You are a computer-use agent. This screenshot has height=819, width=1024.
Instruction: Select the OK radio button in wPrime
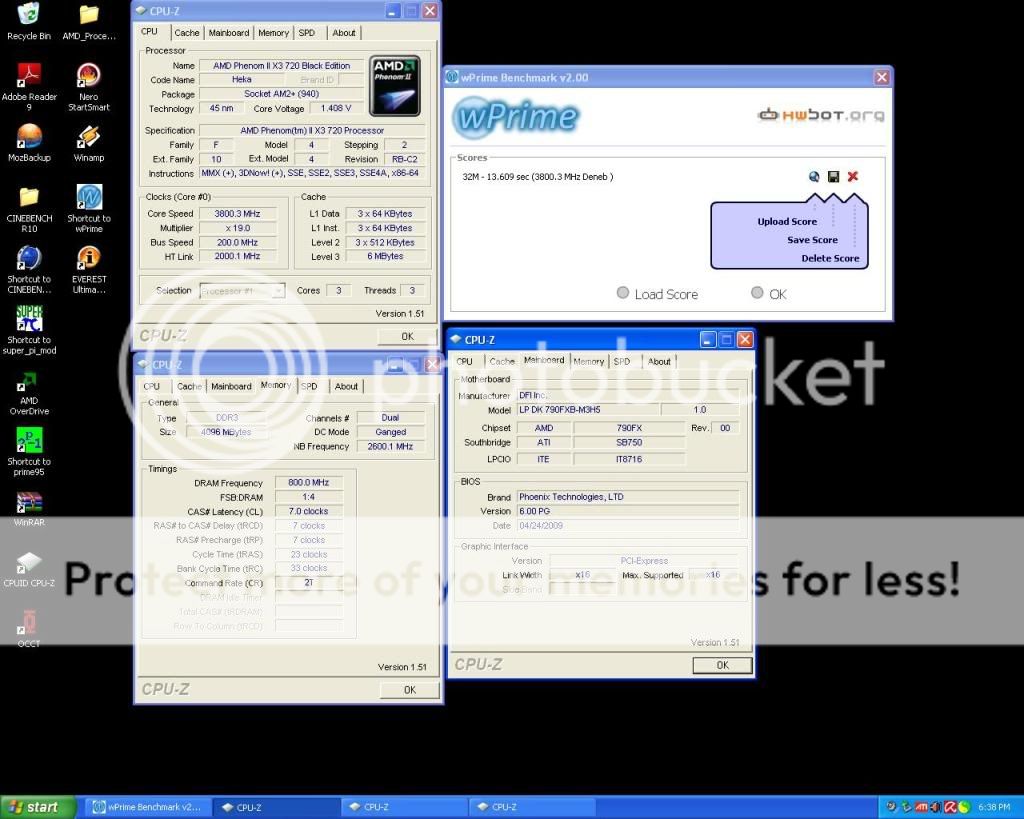[x=757, y=293]
